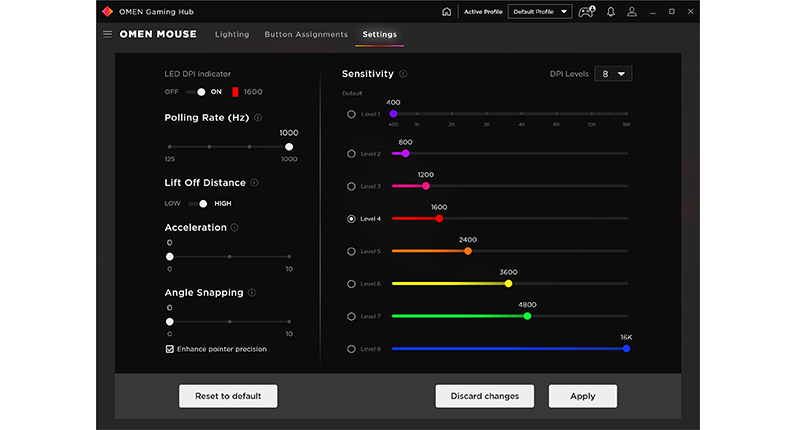Viewport: 795px width, 430px height.
Task: Select Level 5 radio button
Action: (351, 251)
